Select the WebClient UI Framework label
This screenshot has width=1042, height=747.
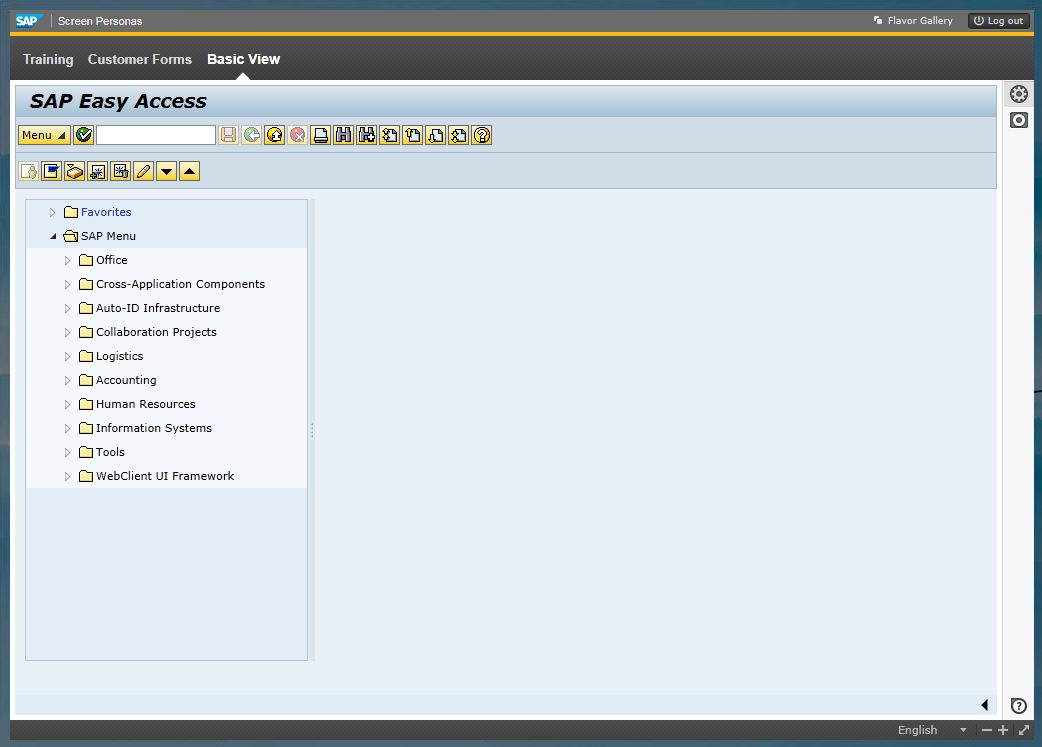pyautogui.click(x=165, y=476)
